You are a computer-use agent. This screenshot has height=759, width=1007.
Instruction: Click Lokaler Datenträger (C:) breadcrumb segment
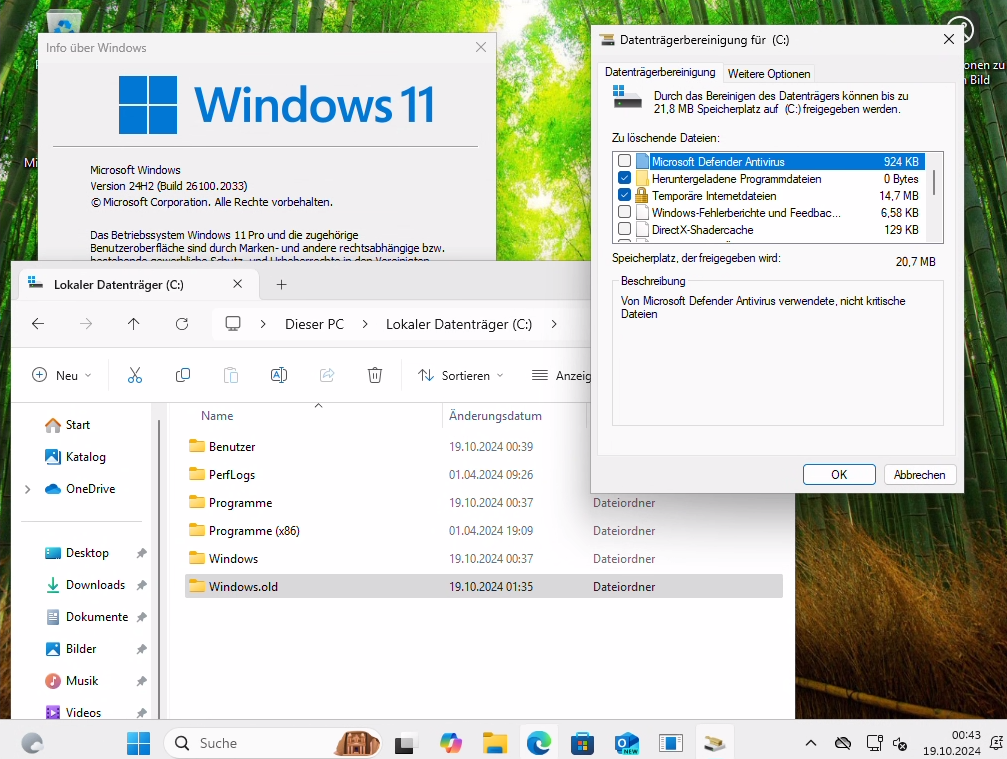pyautogui.click(x=459, y=324)
